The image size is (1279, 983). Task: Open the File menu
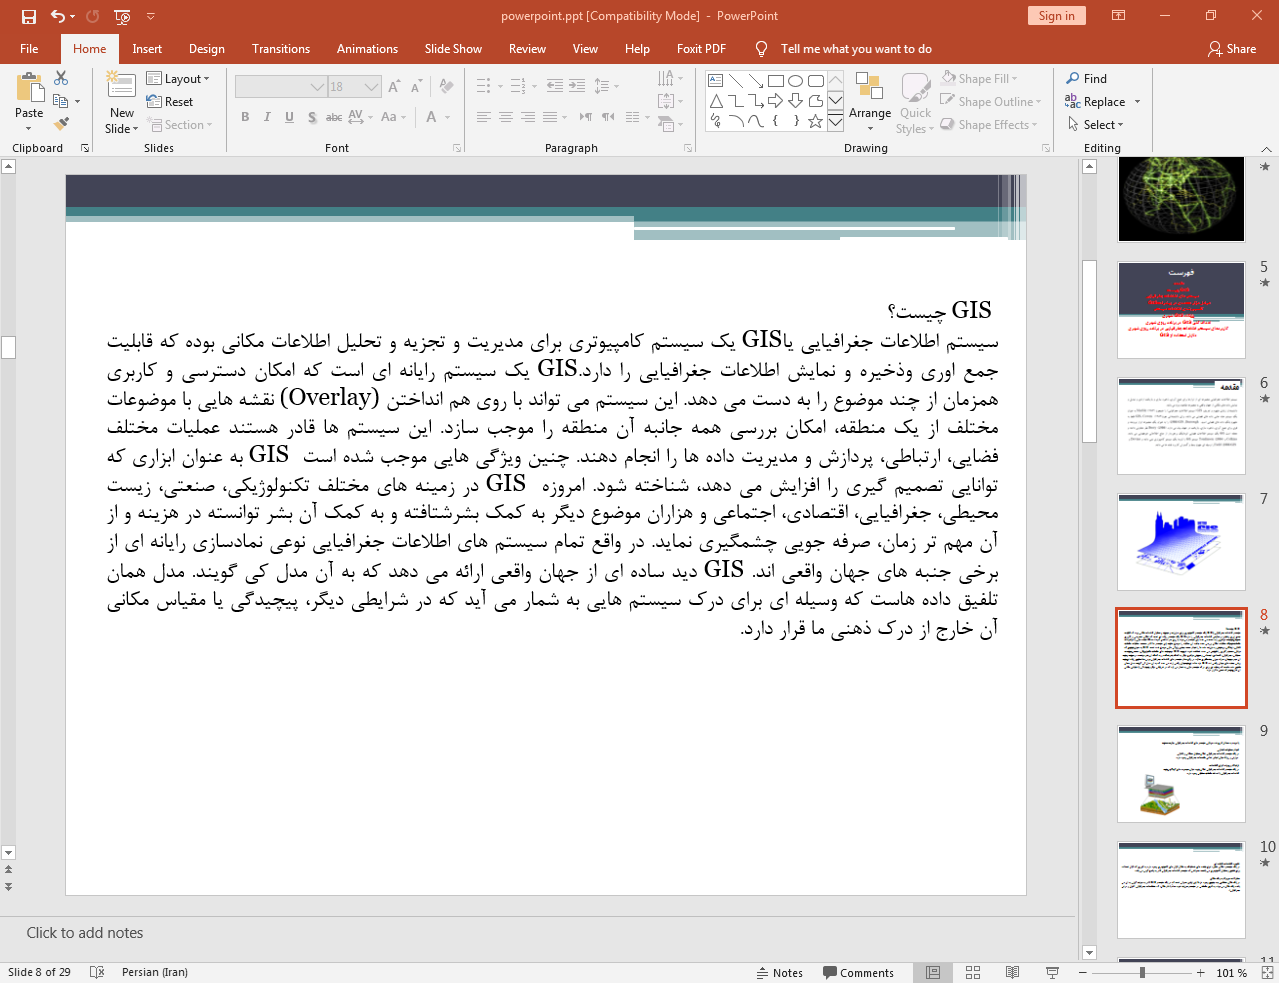(29, 49)
